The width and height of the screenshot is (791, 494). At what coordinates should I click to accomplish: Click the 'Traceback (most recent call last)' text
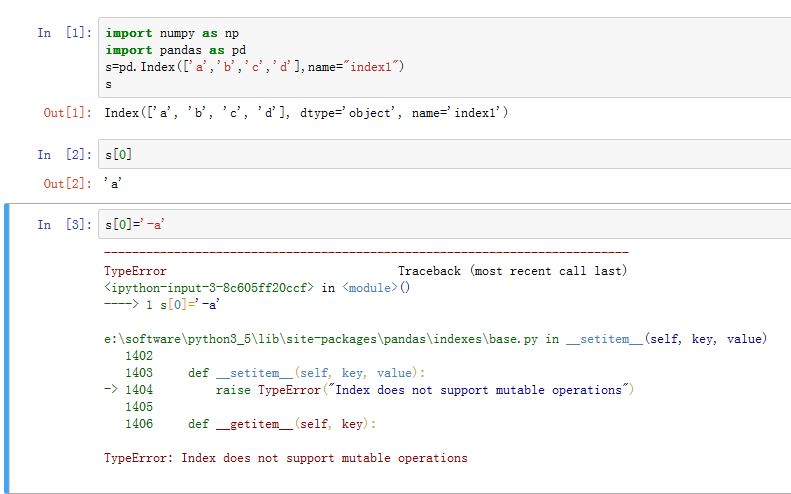(512, 271)
